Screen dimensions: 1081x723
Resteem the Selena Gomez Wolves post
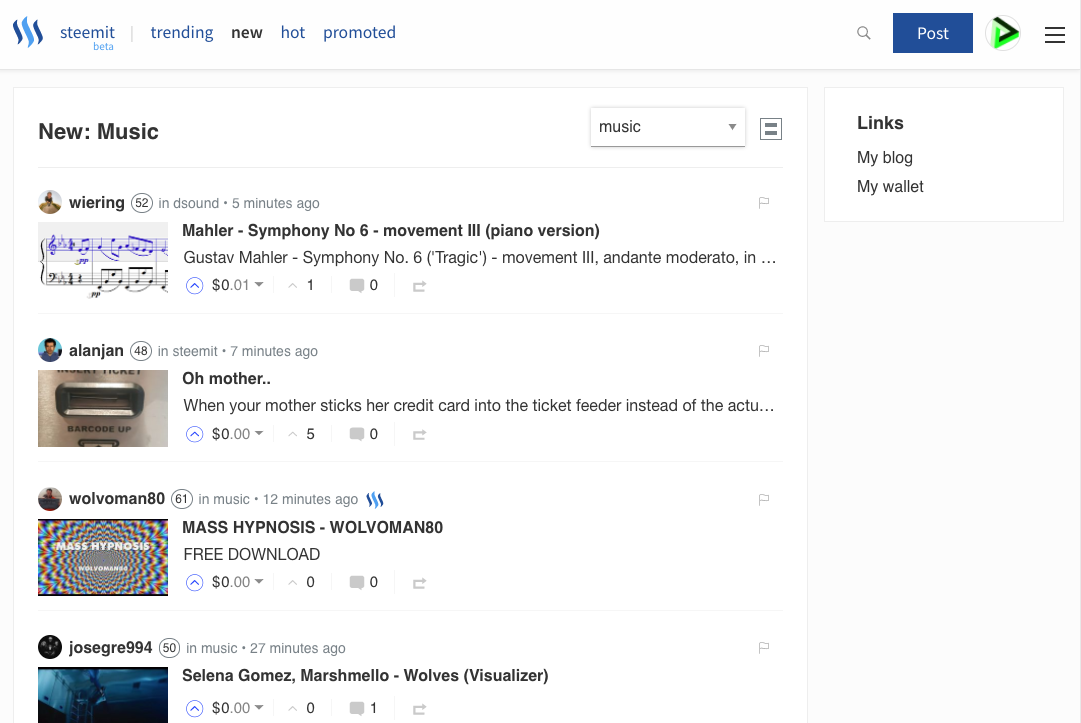point(419,709)
